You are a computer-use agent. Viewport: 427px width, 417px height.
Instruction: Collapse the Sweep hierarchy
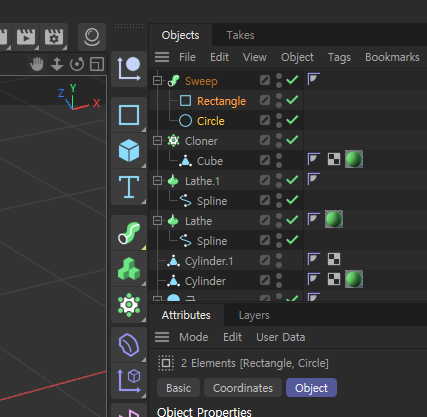[157, 81]
